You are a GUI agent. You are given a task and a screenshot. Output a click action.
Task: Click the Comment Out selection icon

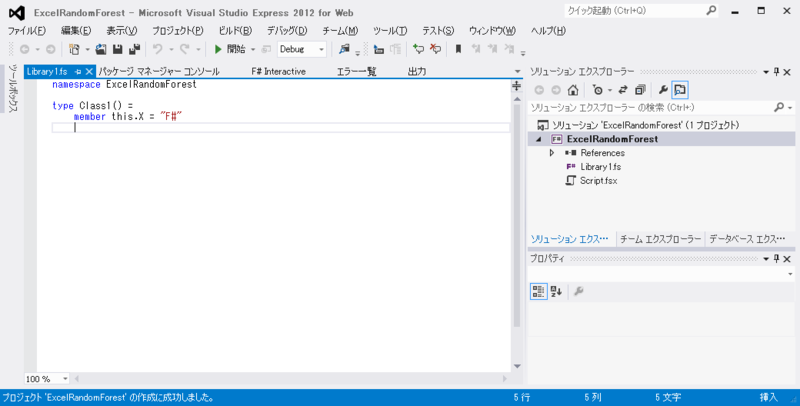(x=418, y=49)
